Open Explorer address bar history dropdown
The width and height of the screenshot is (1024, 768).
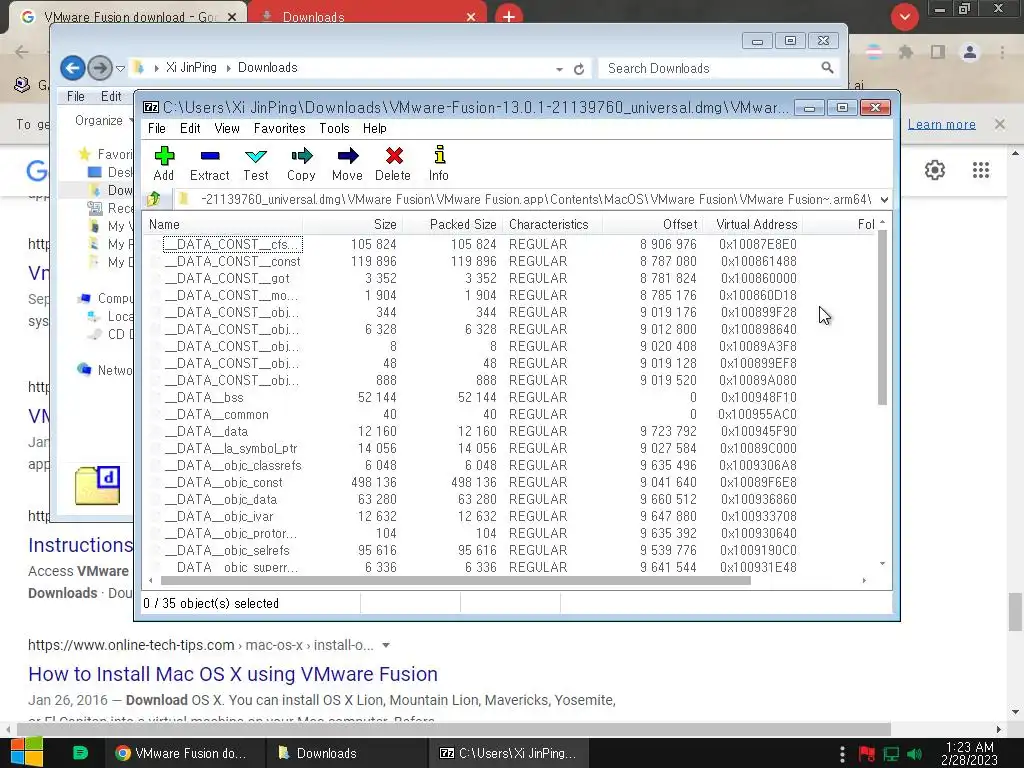(x=559, y=69)
